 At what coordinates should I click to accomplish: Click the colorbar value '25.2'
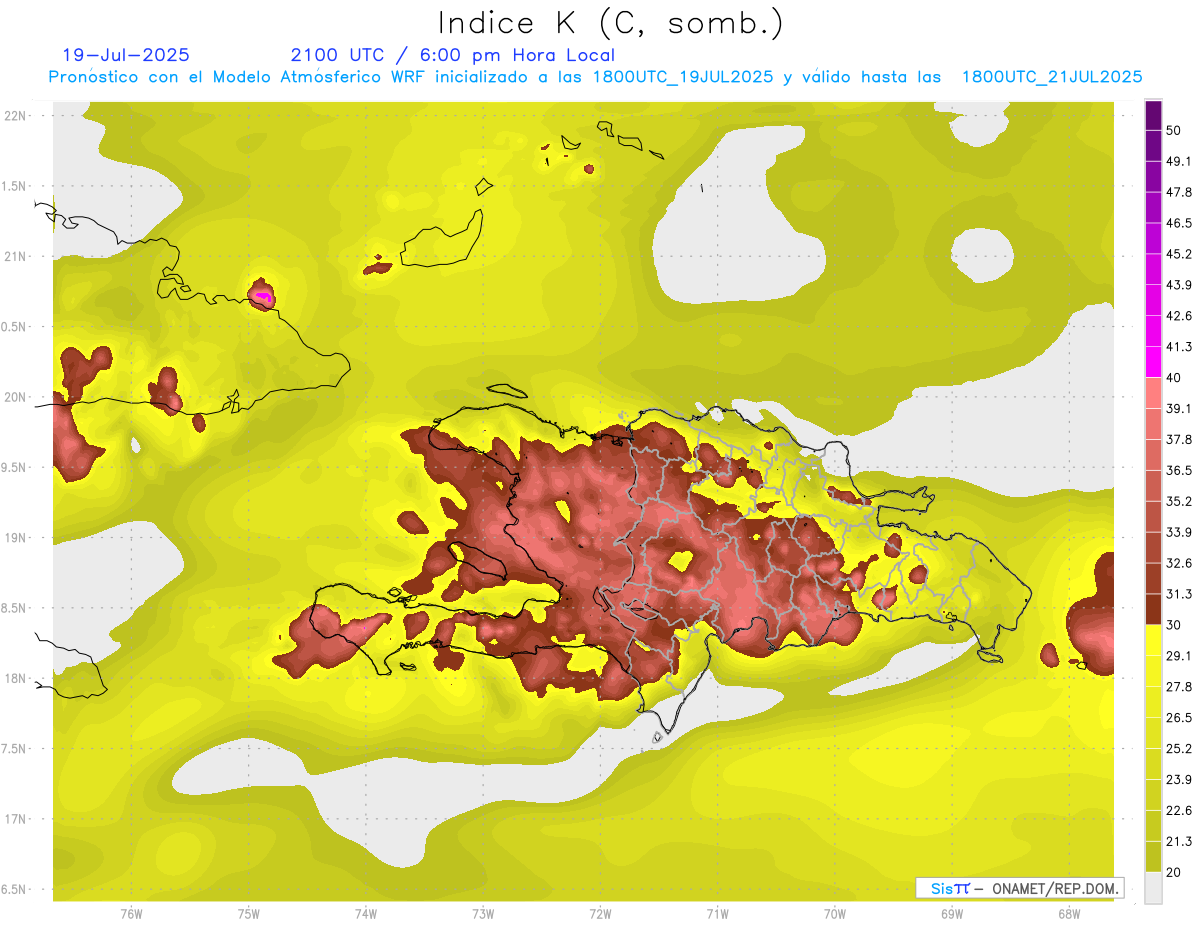click(1179, 749)
